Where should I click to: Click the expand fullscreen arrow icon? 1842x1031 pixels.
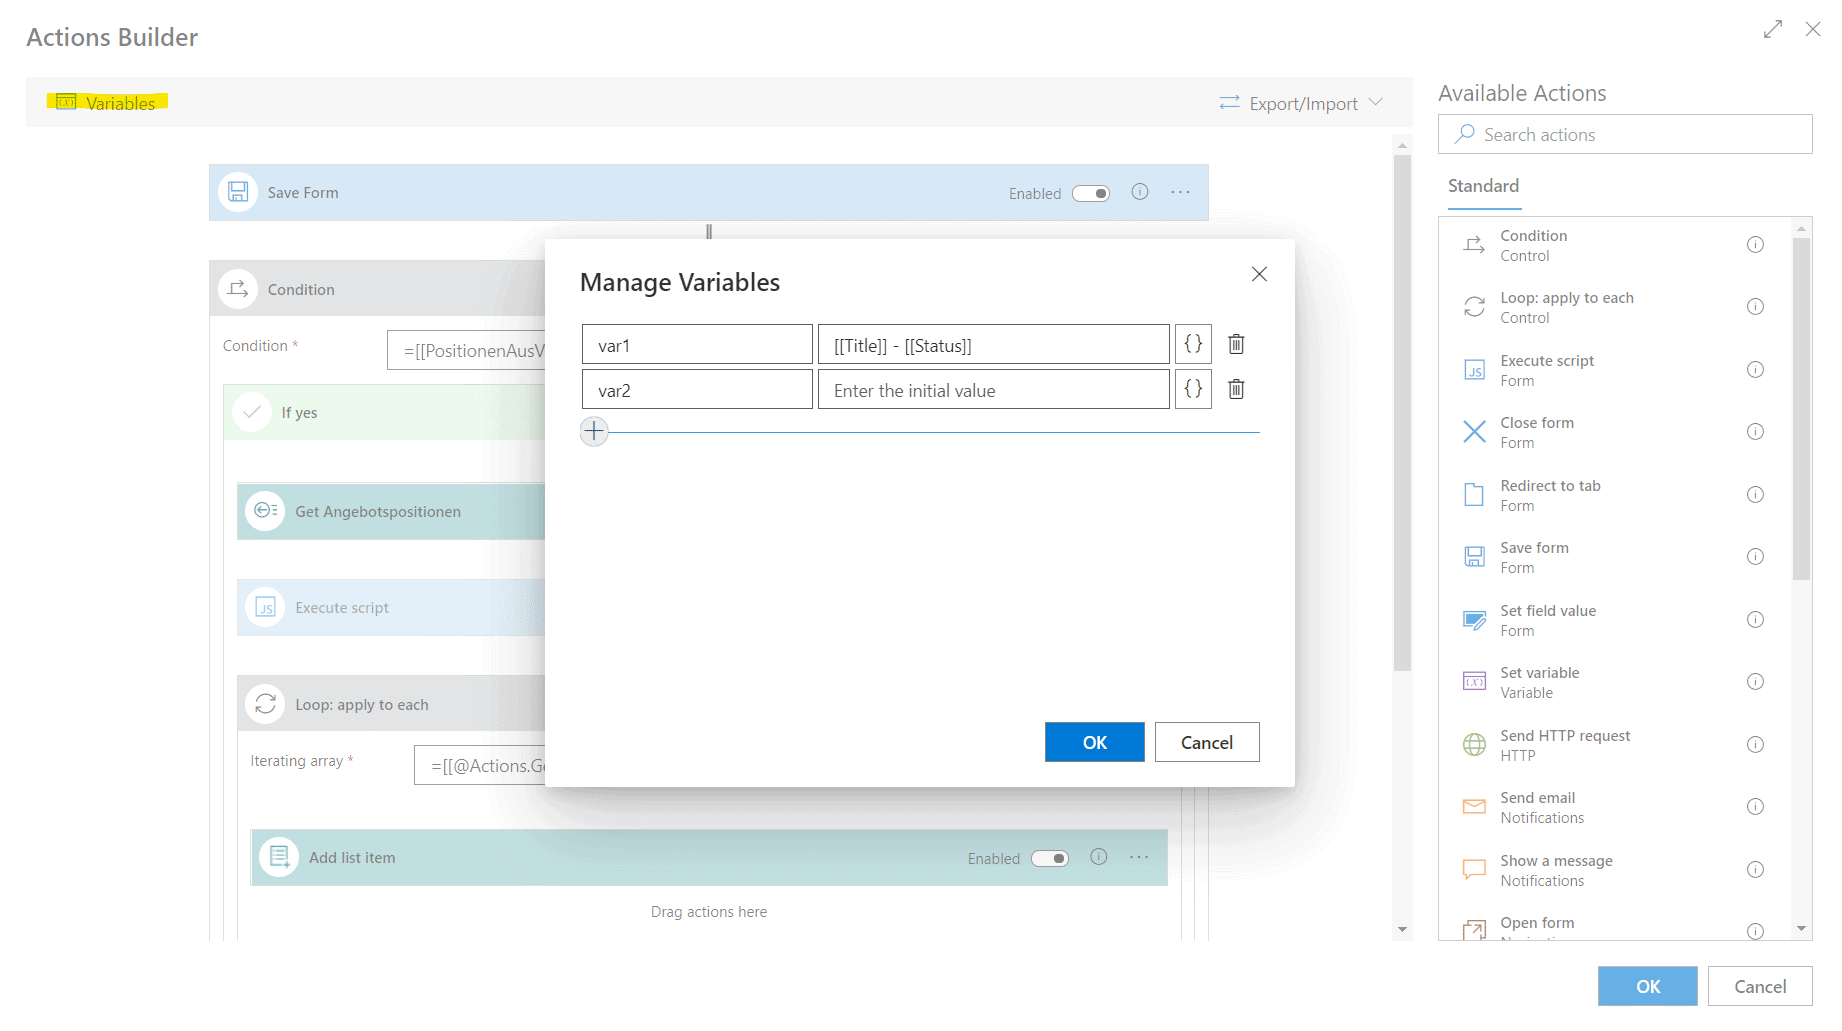pos(1773,29)
